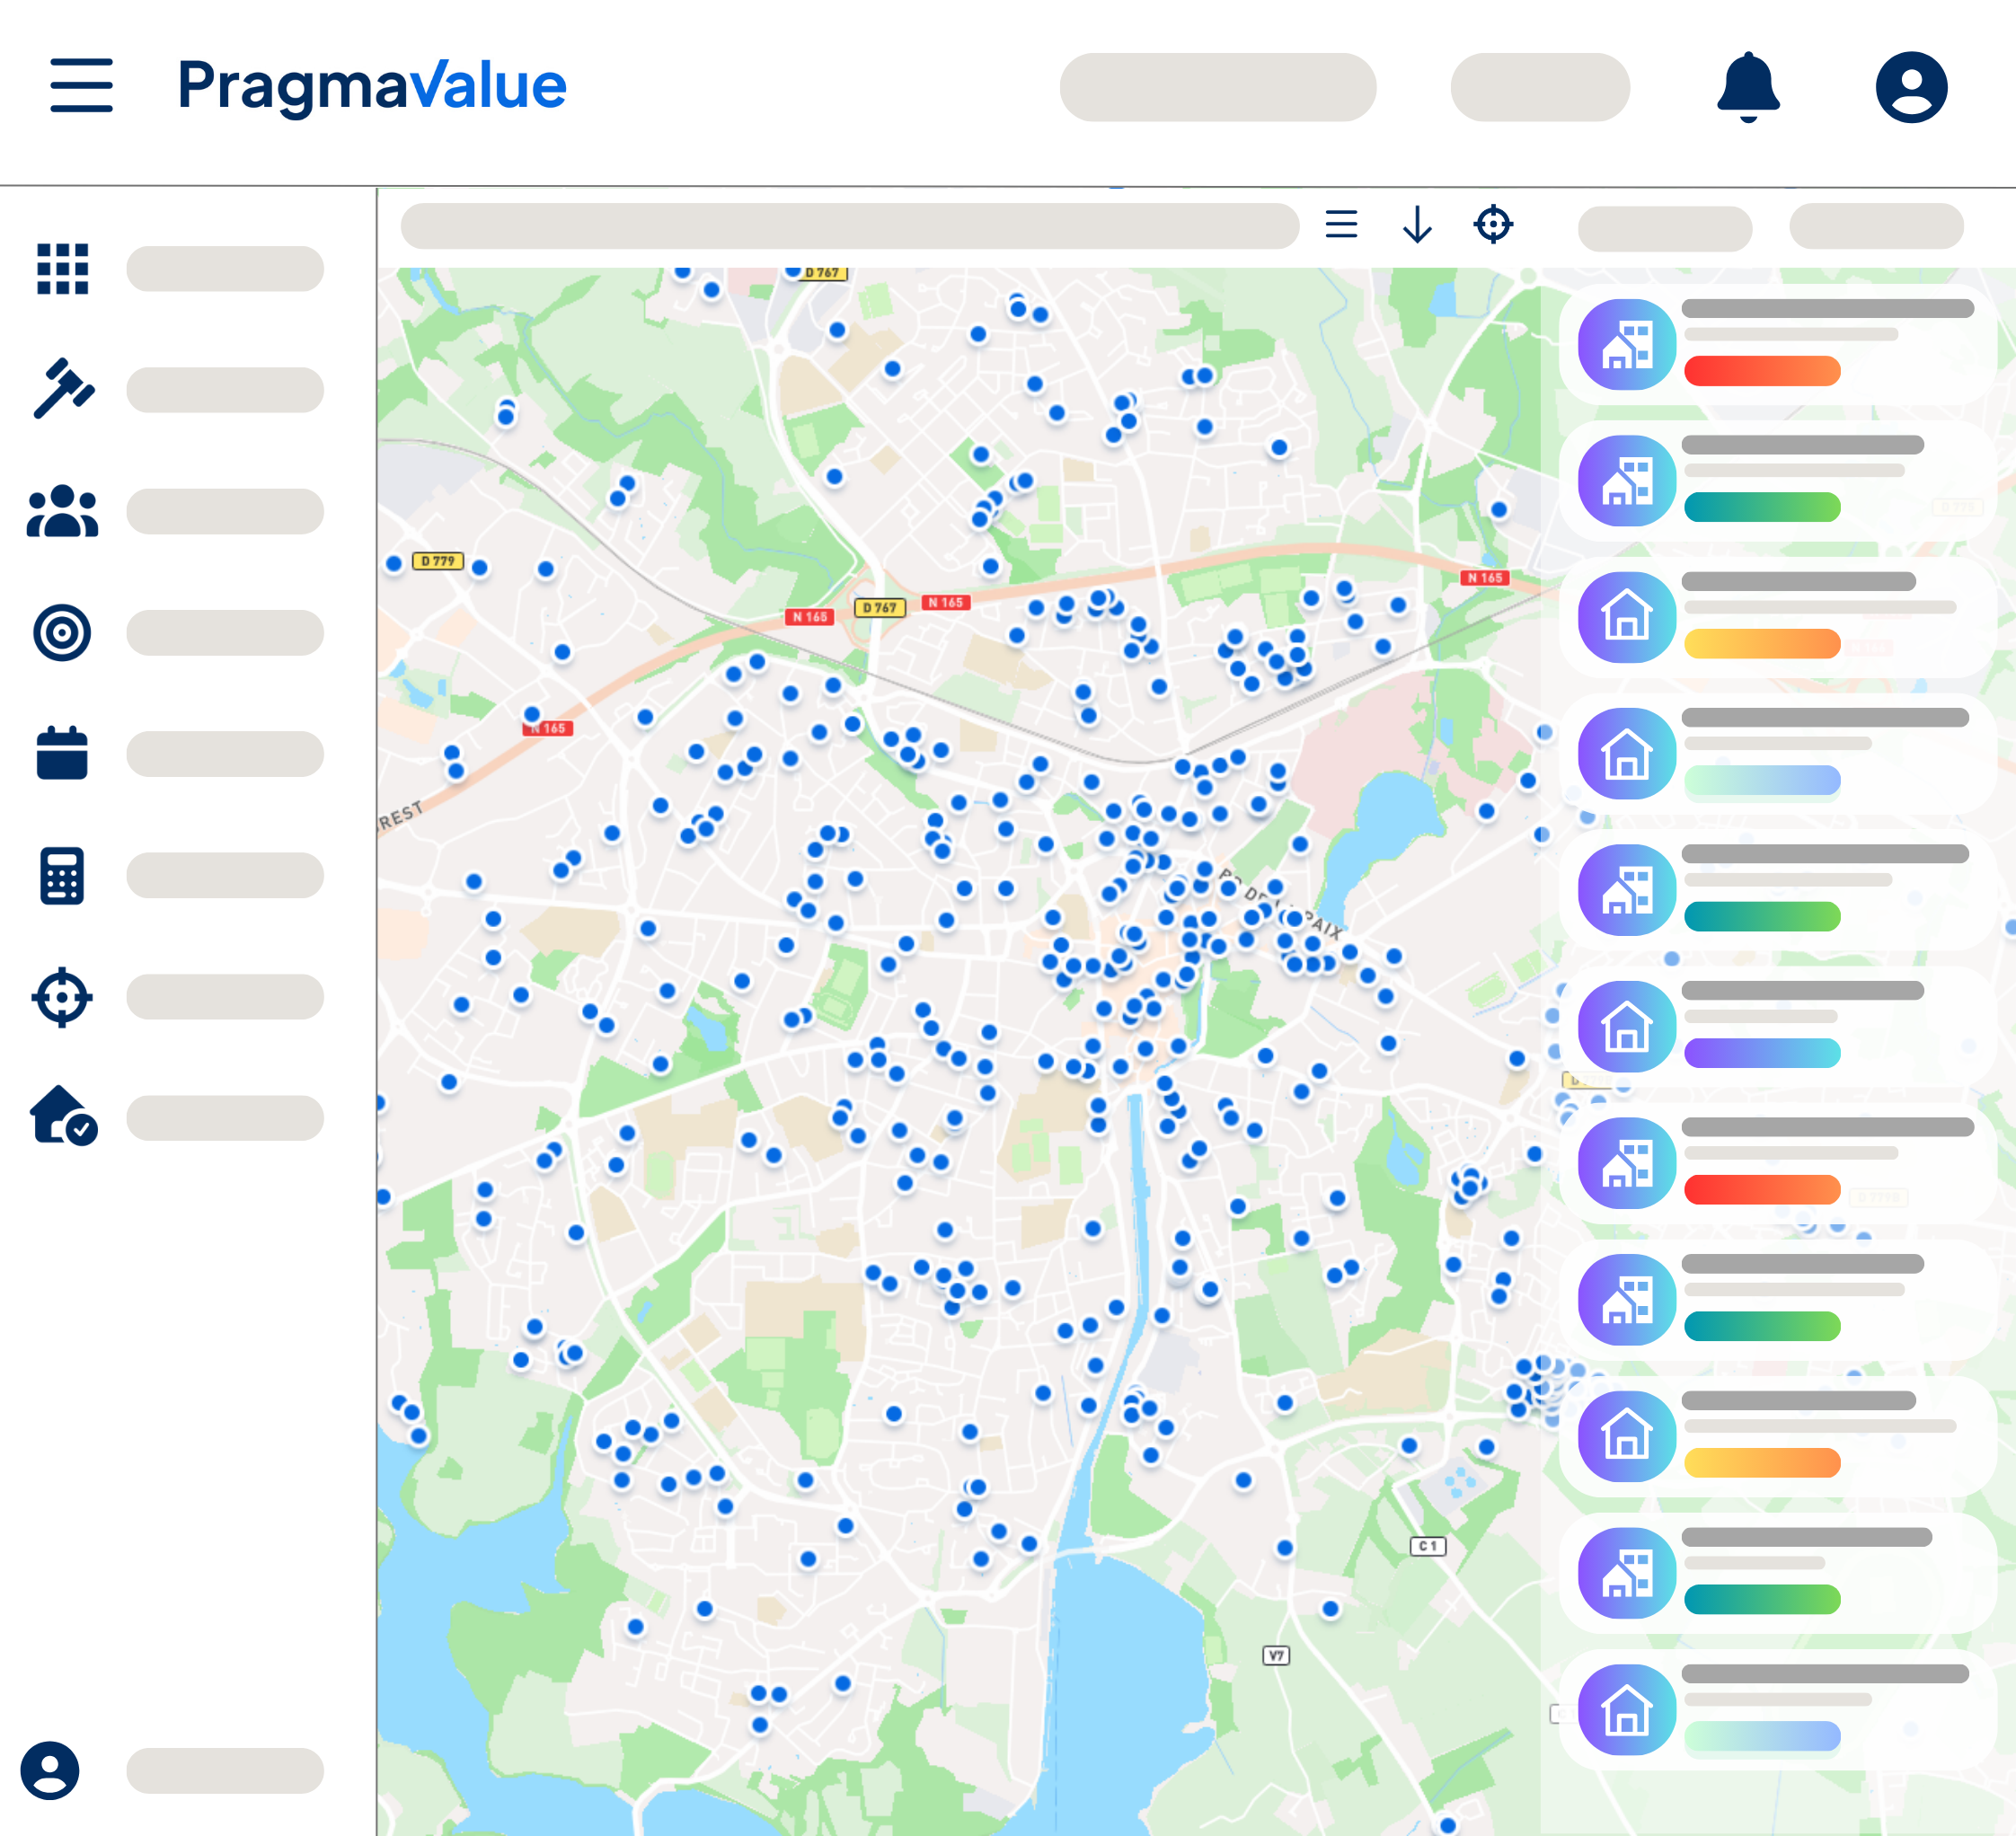Open the list menu icon above map
Image resolution: width=2016 pixels, height=1836 pixels.
point(1341,224)
